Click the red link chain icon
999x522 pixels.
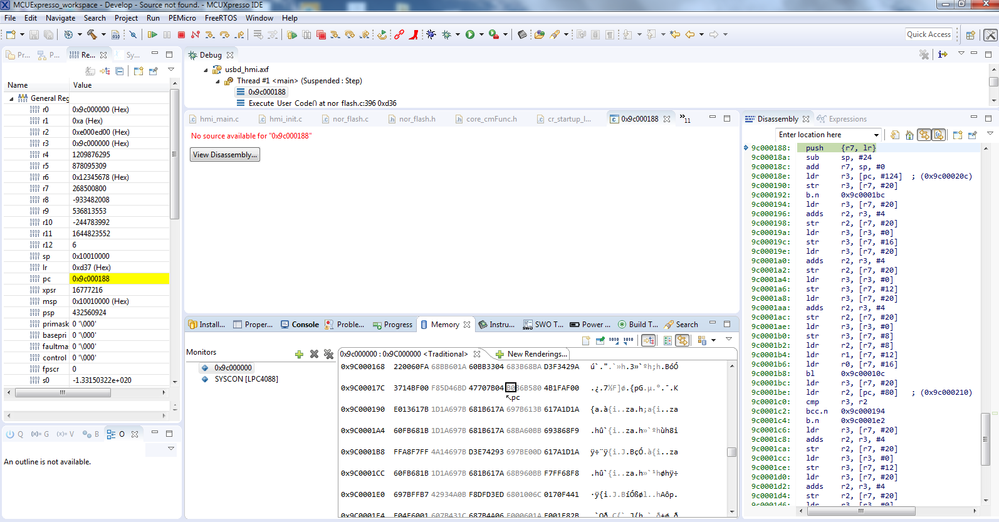click(x=399, y=34)
